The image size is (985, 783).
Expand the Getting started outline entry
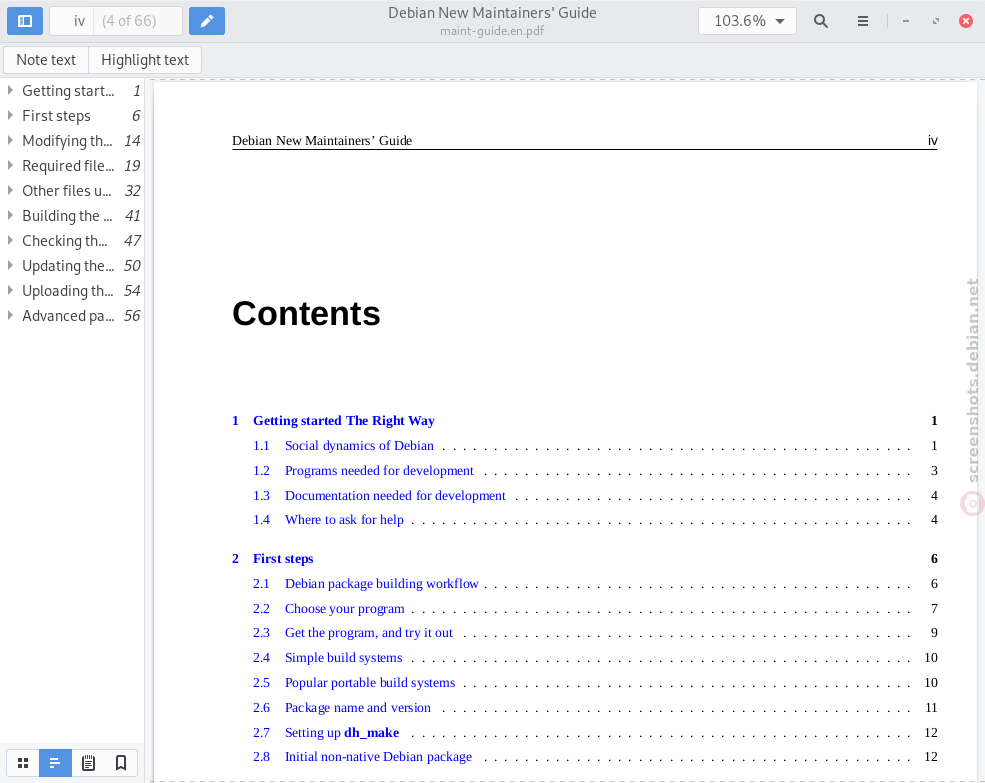click(10, 90)
